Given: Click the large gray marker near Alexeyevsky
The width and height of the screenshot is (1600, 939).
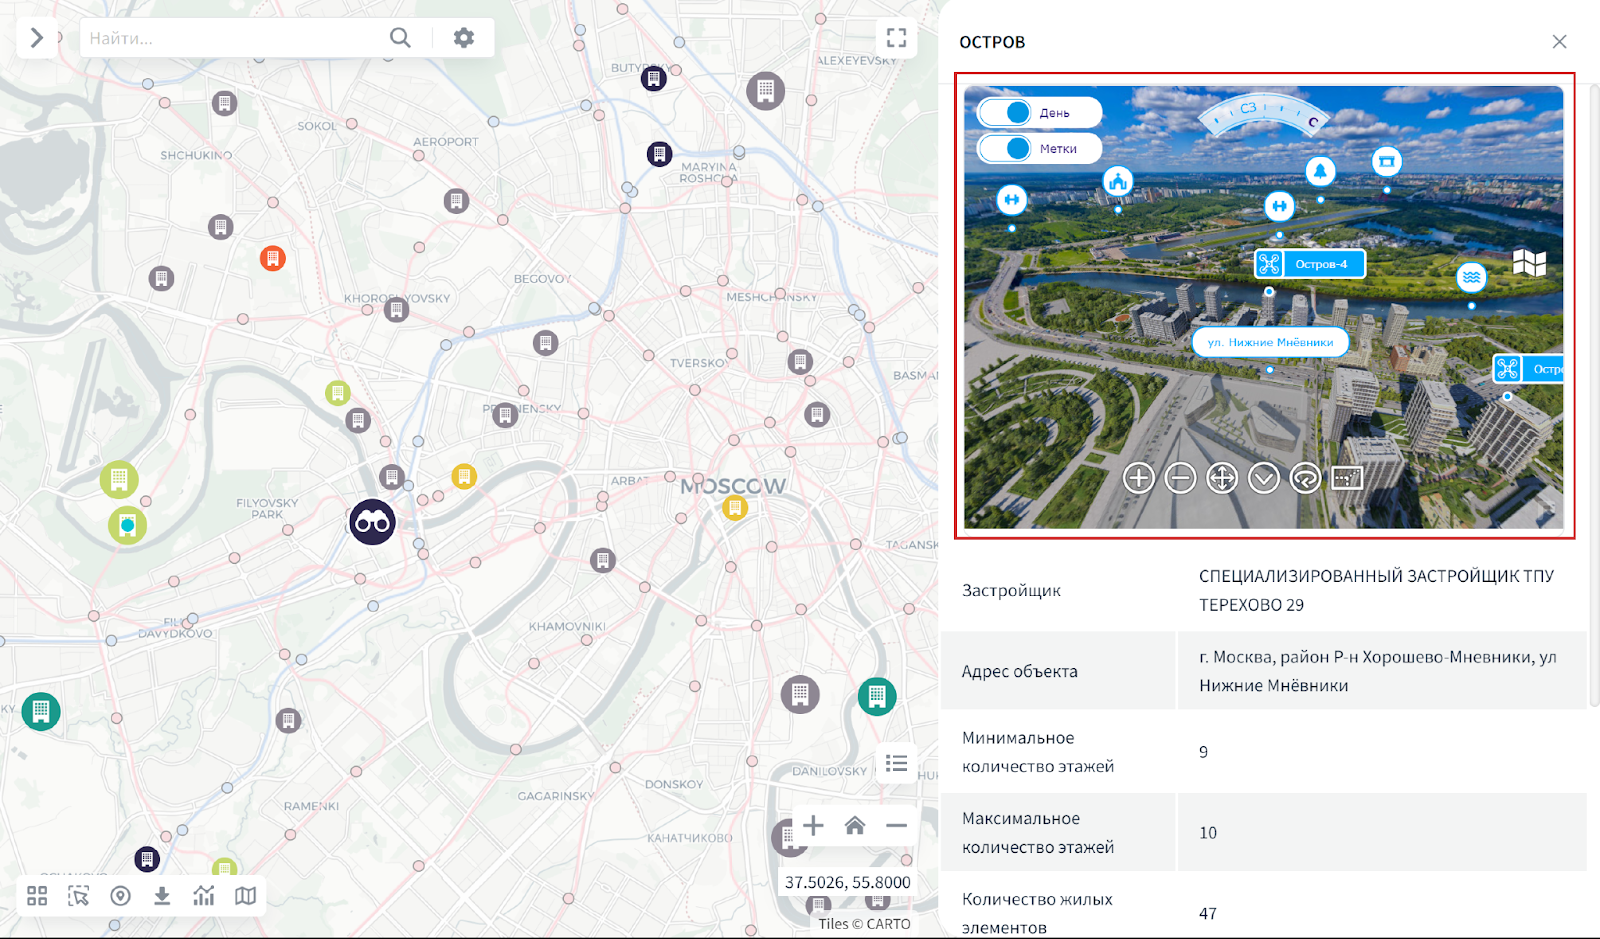Looking at the screenshot, I should tap(766, 91).
